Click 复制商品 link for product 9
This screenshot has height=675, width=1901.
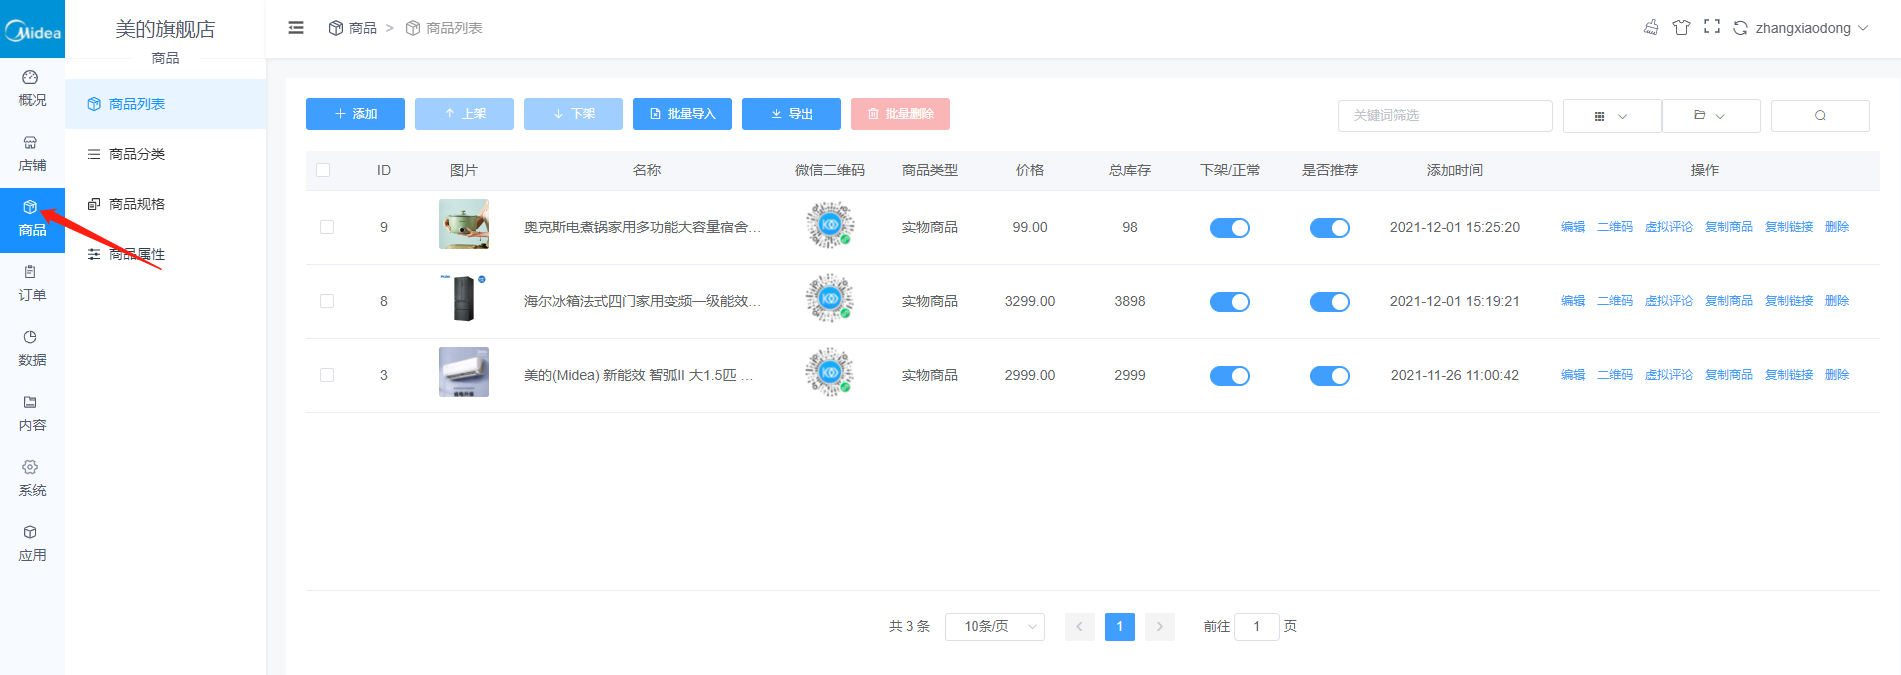pos(1729,227)
